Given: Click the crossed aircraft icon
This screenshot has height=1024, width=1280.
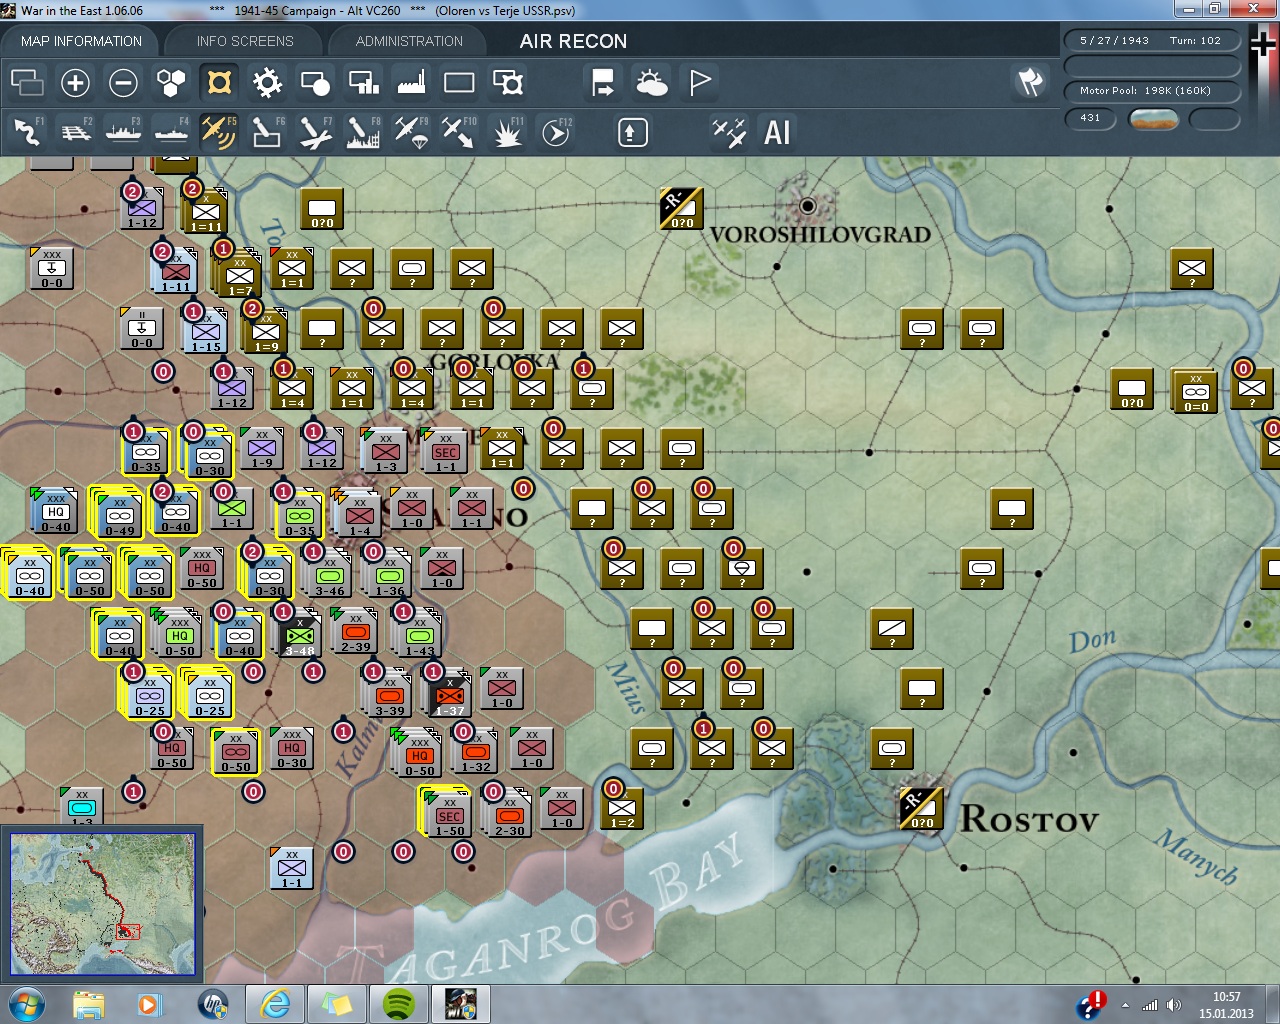Looking at the screenshot, I should pos(729,132).
